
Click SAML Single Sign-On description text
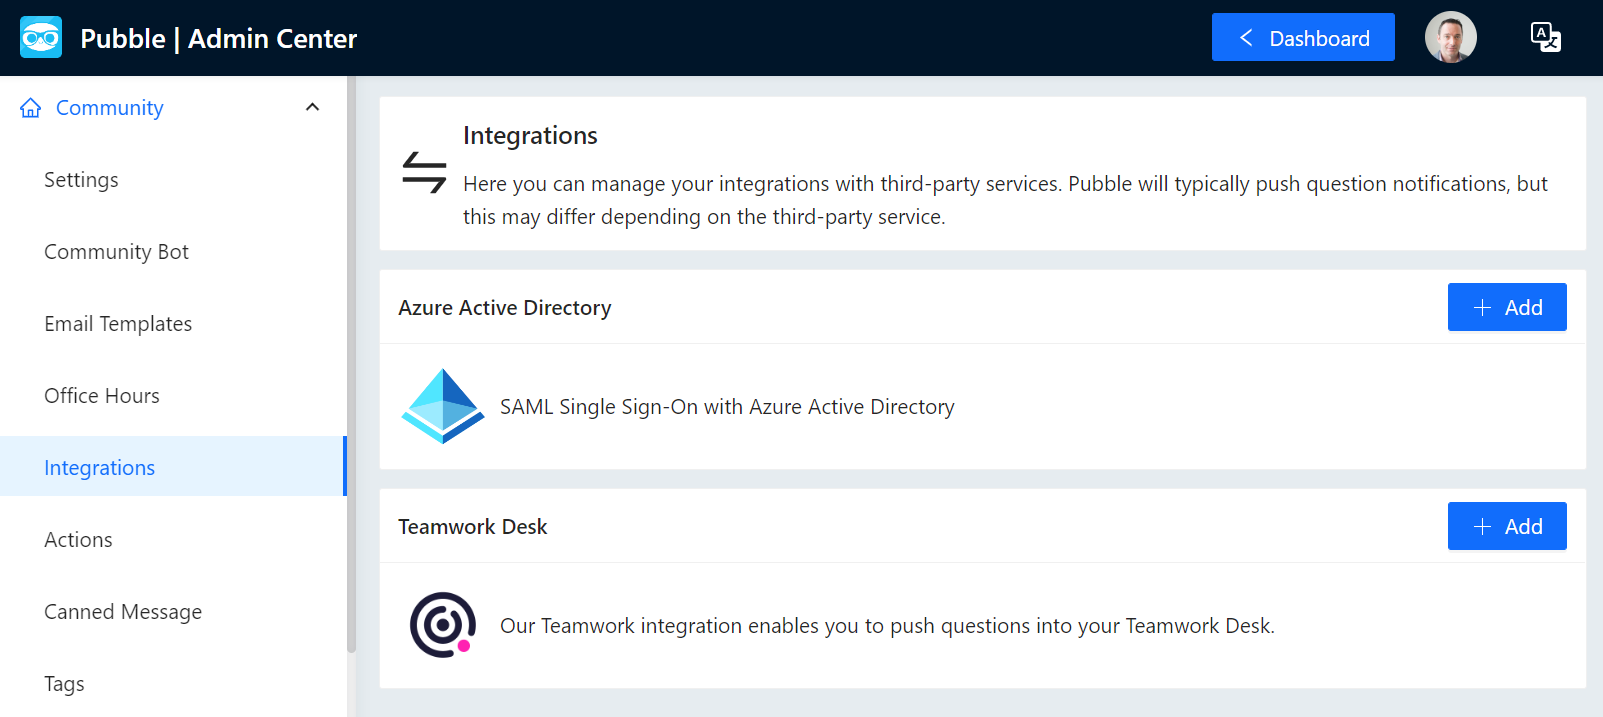click(x=727, y=407)
